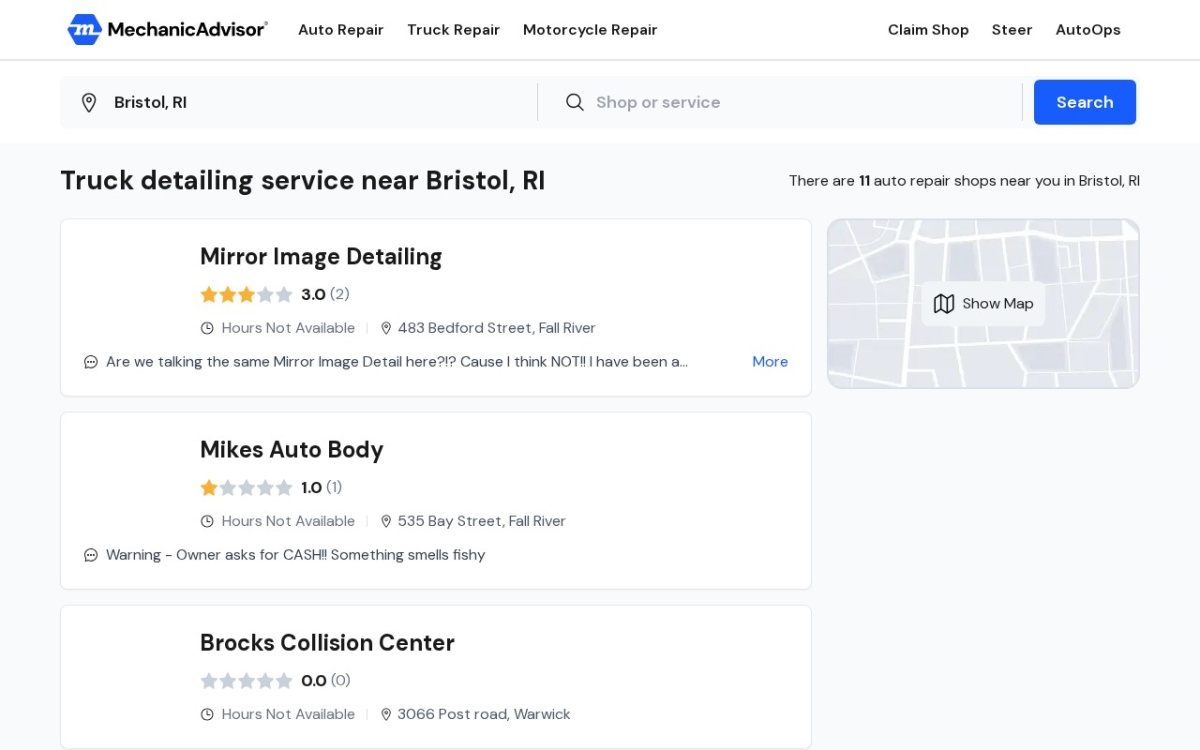The image size is (1200, 750).
Task: Open the Auto Repair menu
Action: pos(341,30)
